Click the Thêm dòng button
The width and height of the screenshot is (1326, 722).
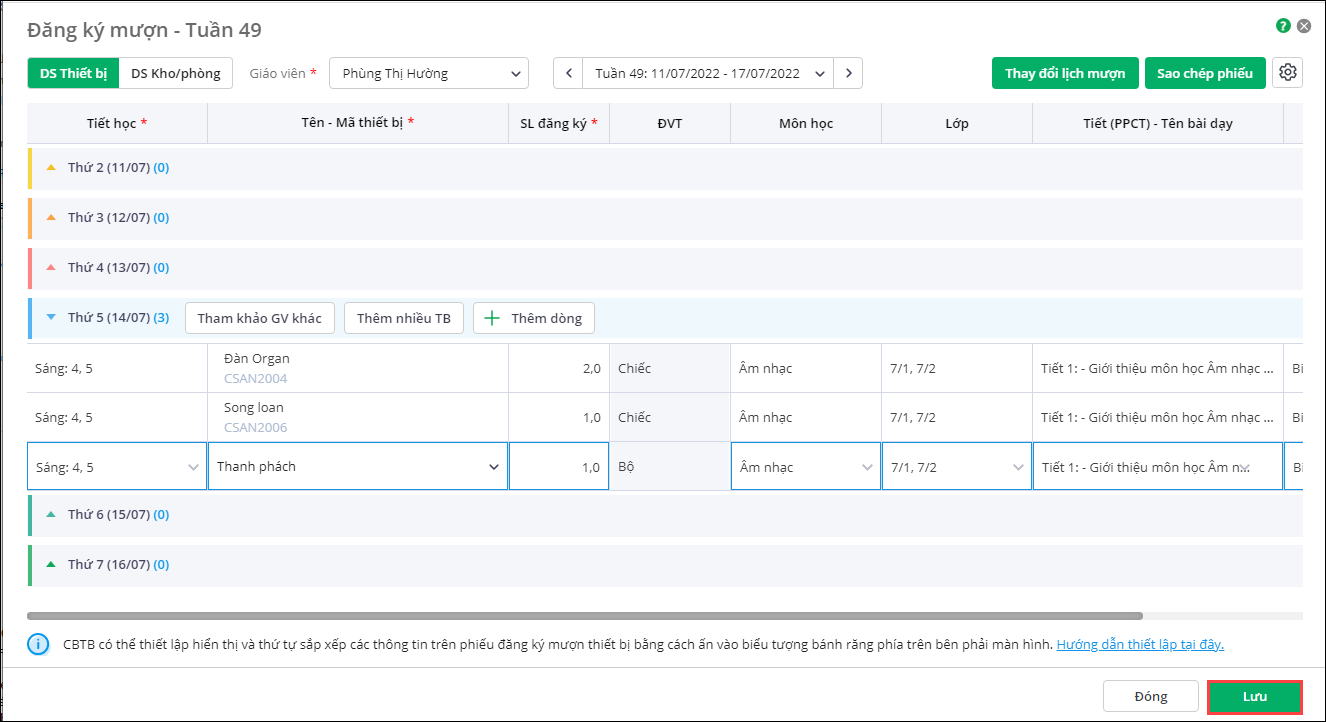(534, 318)
